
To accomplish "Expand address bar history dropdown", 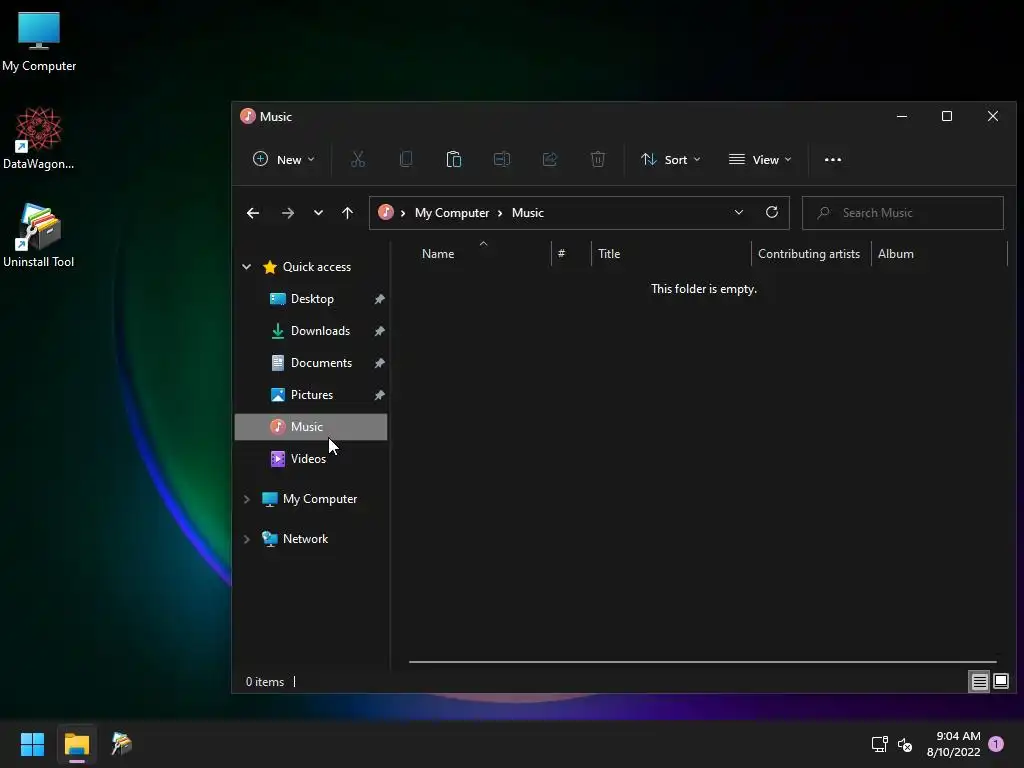I will (739, 212).
